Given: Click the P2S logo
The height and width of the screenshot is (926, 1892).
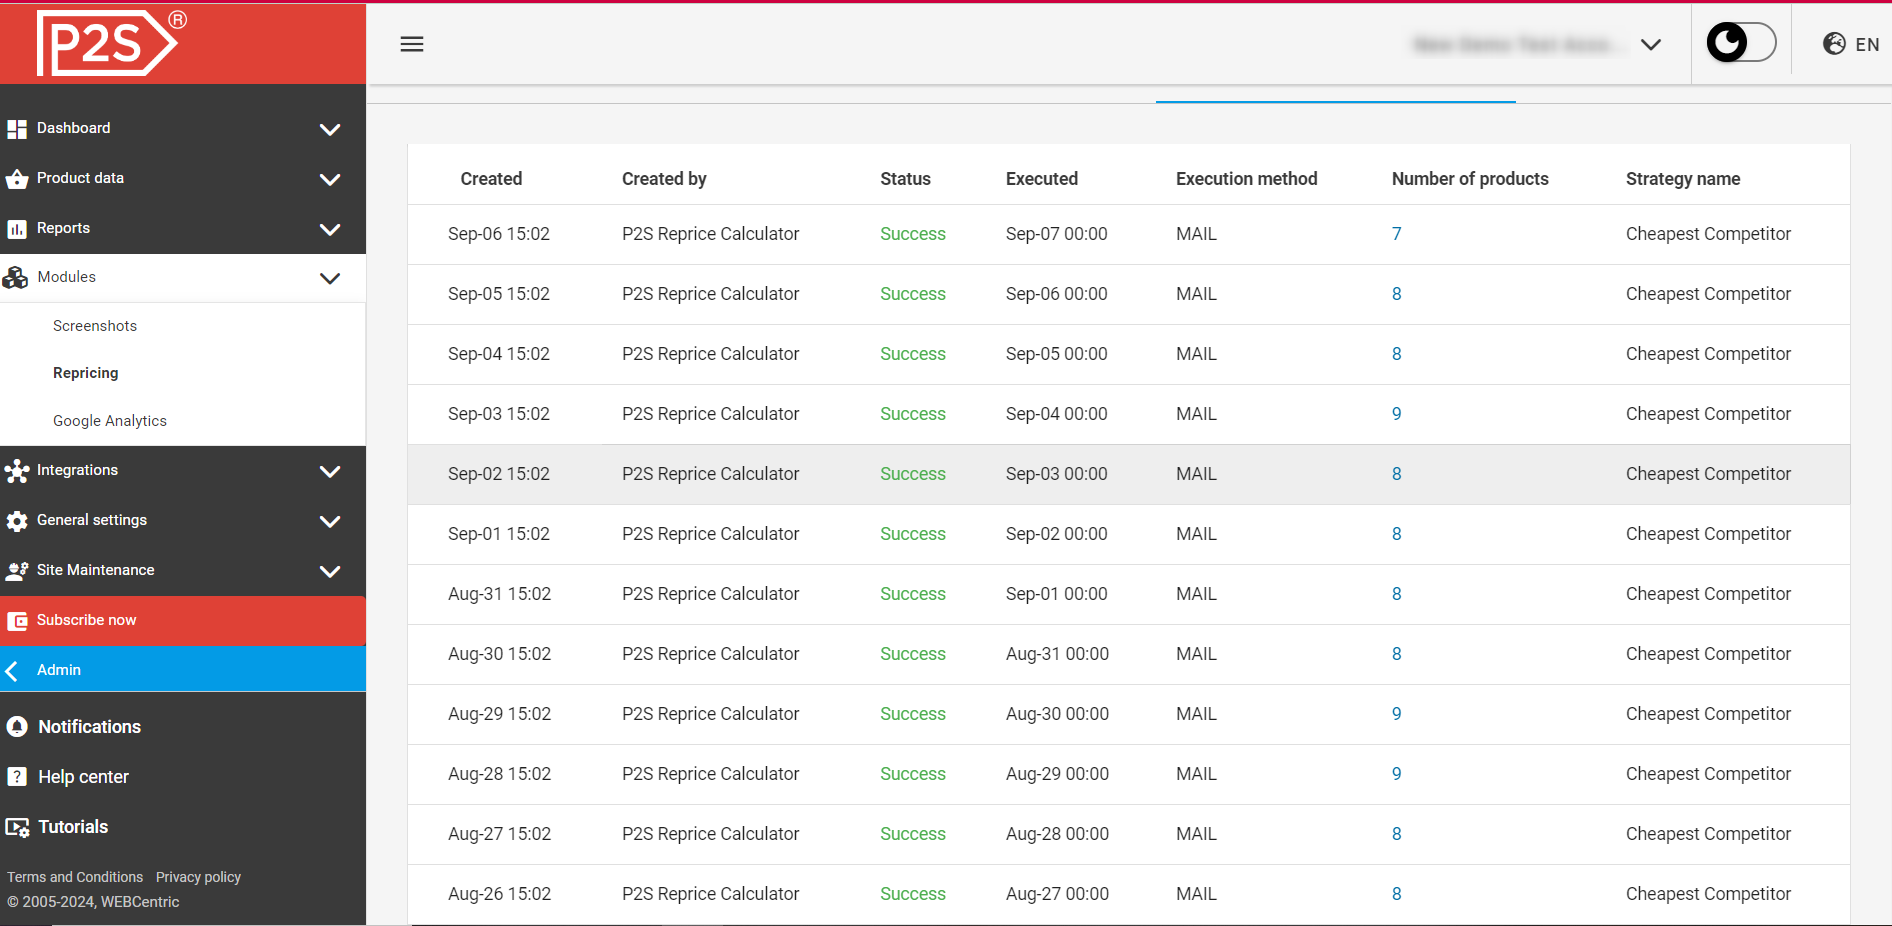Looking at the screenshot, I should tap(111, 43).
